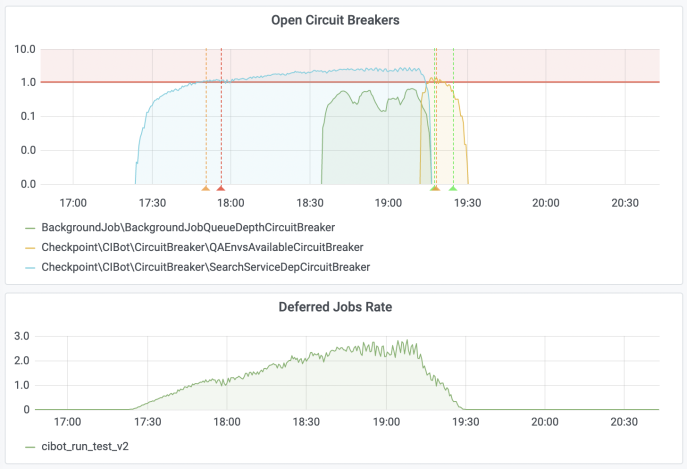Viewport: 687px width, 469px height.
Task: Click yellow color line of QAEnvsAvailable legend
Action: point(30,248)
